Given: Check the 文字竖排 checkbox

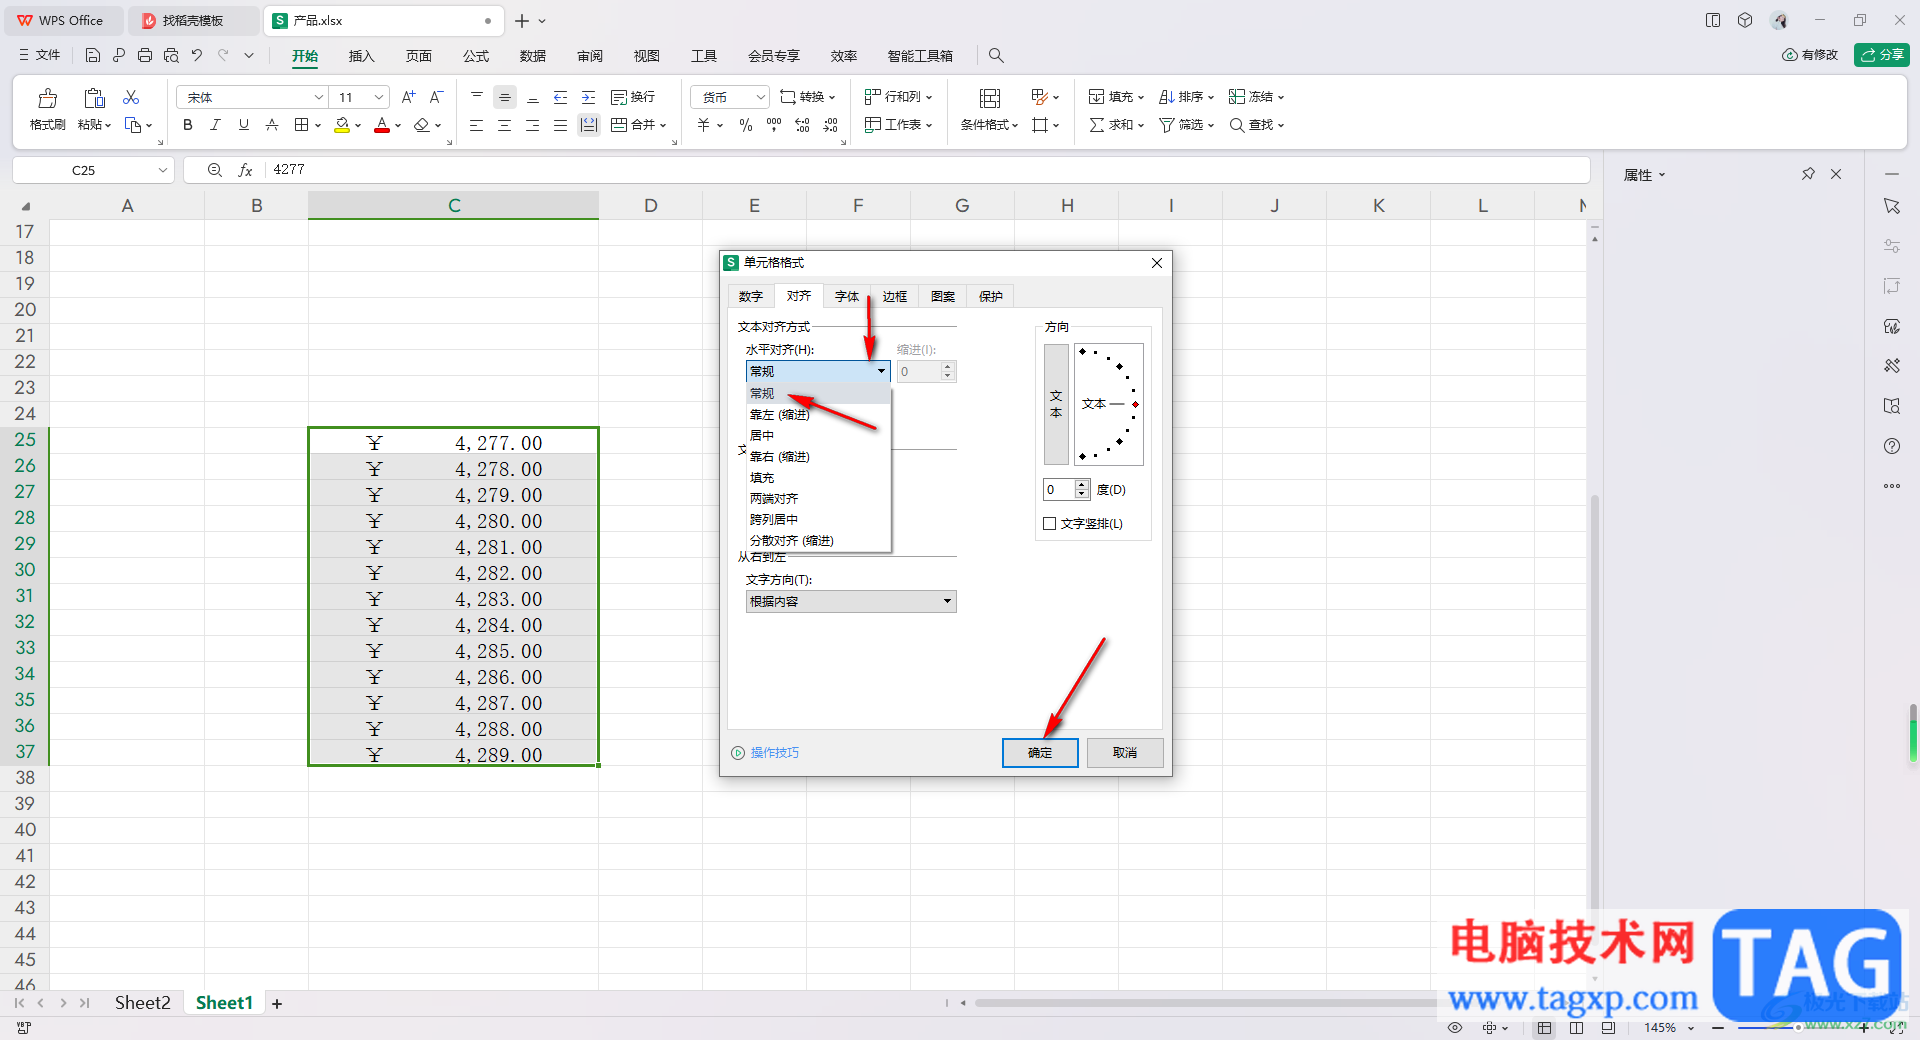Looking at the screenshot, I should coord(1050,524).
